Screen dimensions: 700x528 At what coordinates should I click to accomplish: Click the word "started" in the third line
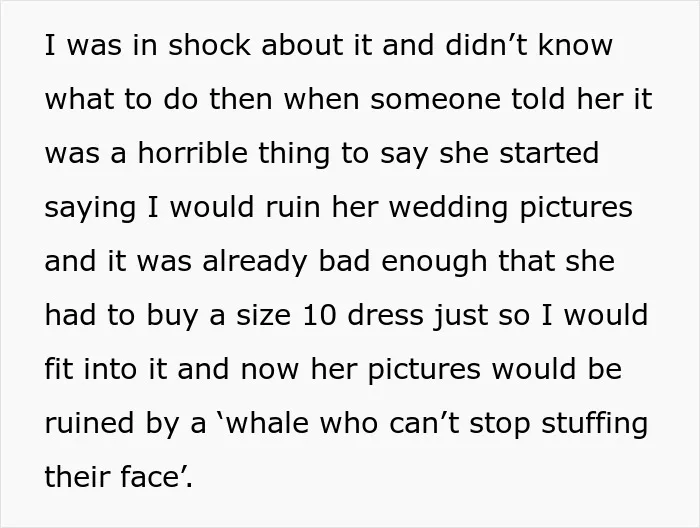549,153
